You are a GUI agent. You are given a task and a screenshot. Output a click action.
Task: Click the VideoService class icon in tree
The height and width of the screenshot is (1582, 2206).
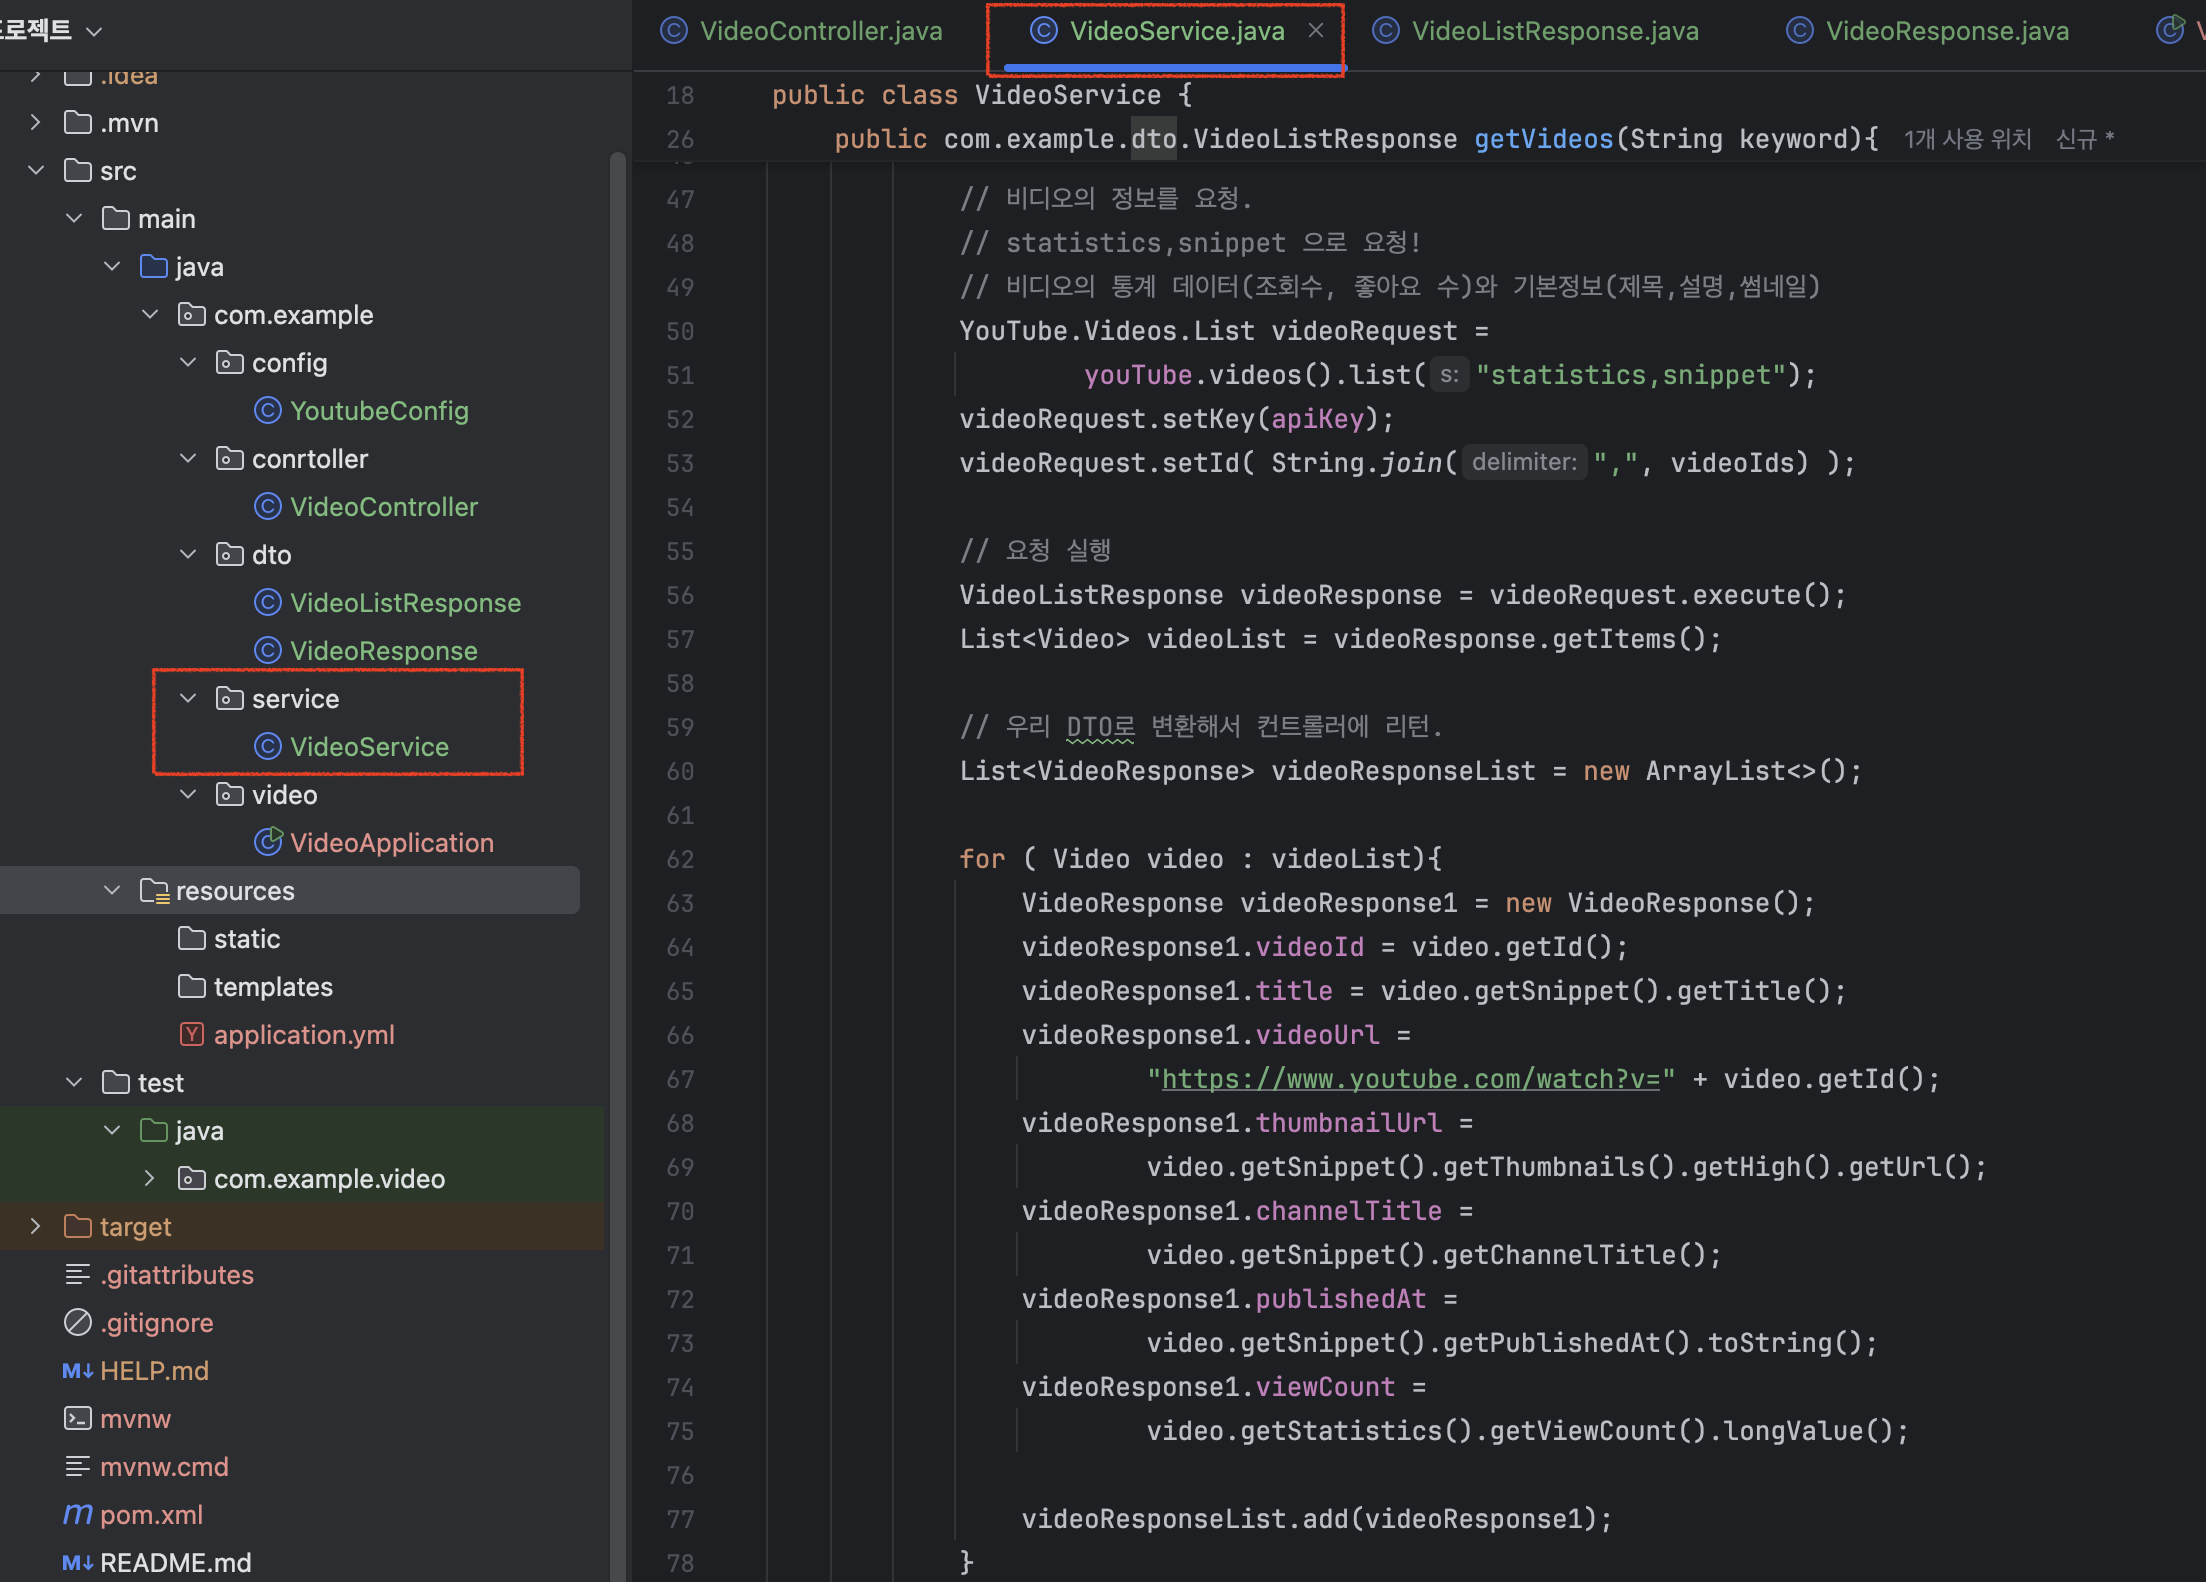[x=268, y=747]
